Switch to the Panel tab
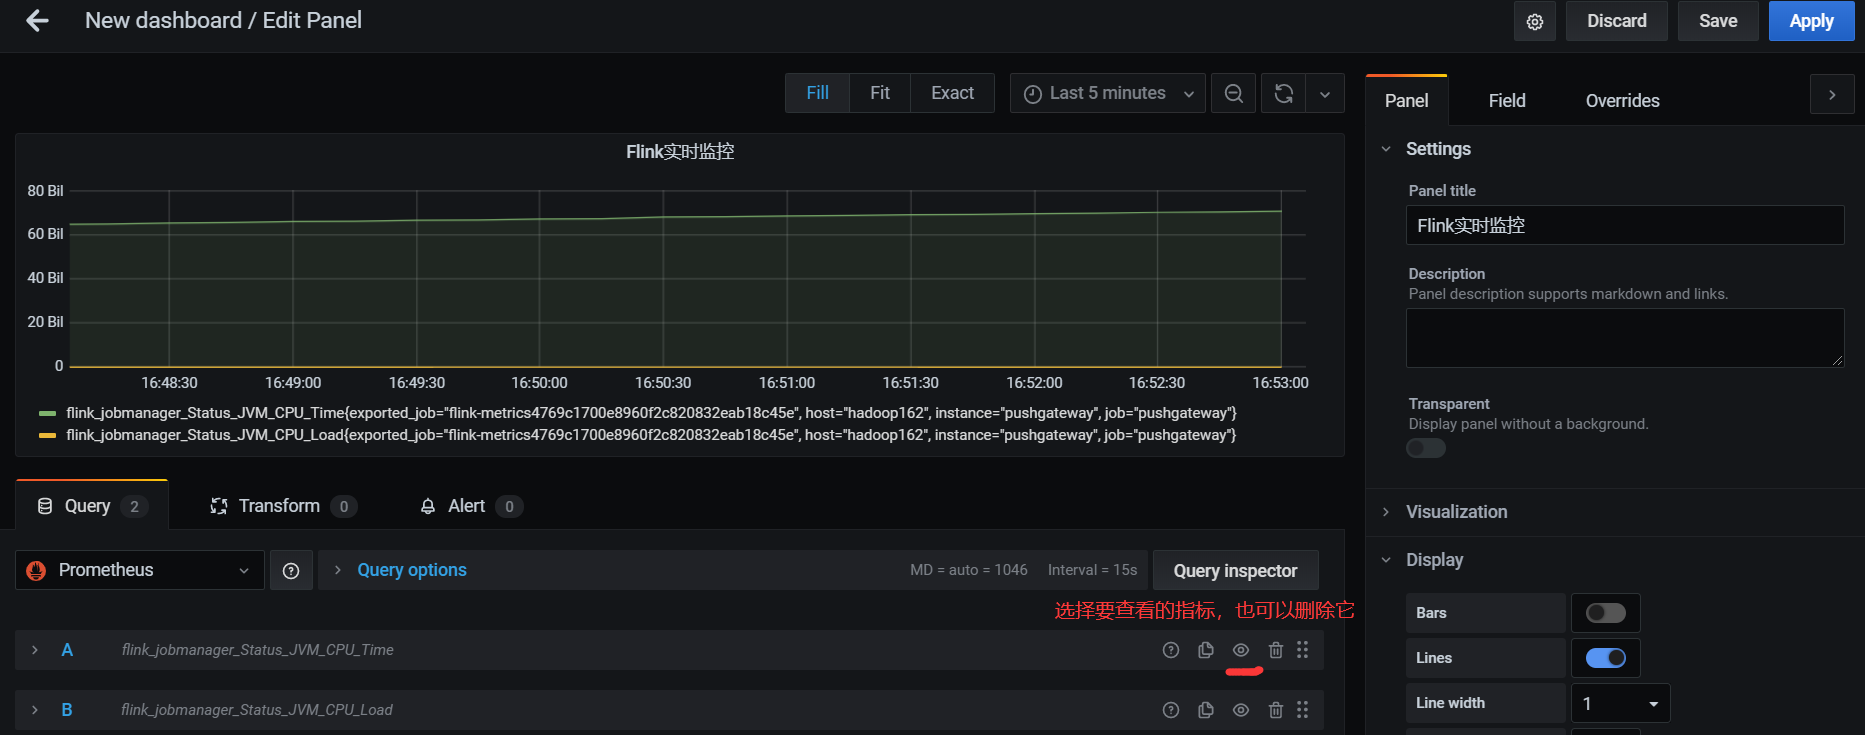This screenshot has width=1865, height=735. coord(1406,101)
